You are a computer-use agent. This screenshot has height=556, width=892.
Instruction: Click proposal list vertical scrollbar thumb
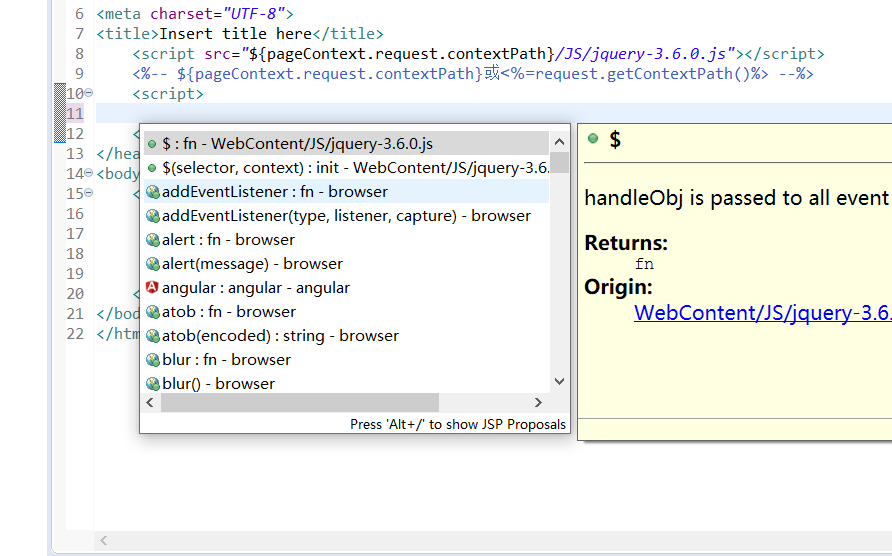(x=559, y=162)
